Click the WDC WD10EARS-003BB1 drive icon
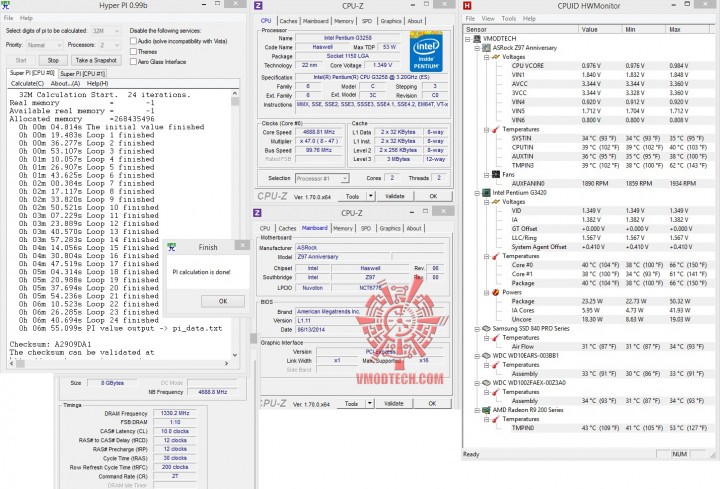 pyautogui.click(x=487, y=355)
